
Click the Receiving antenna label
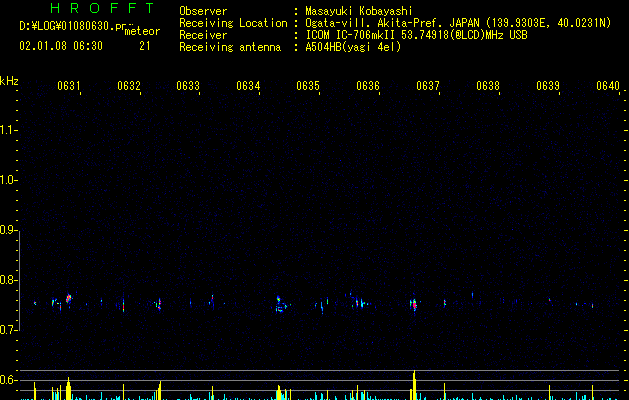(230, 47)
